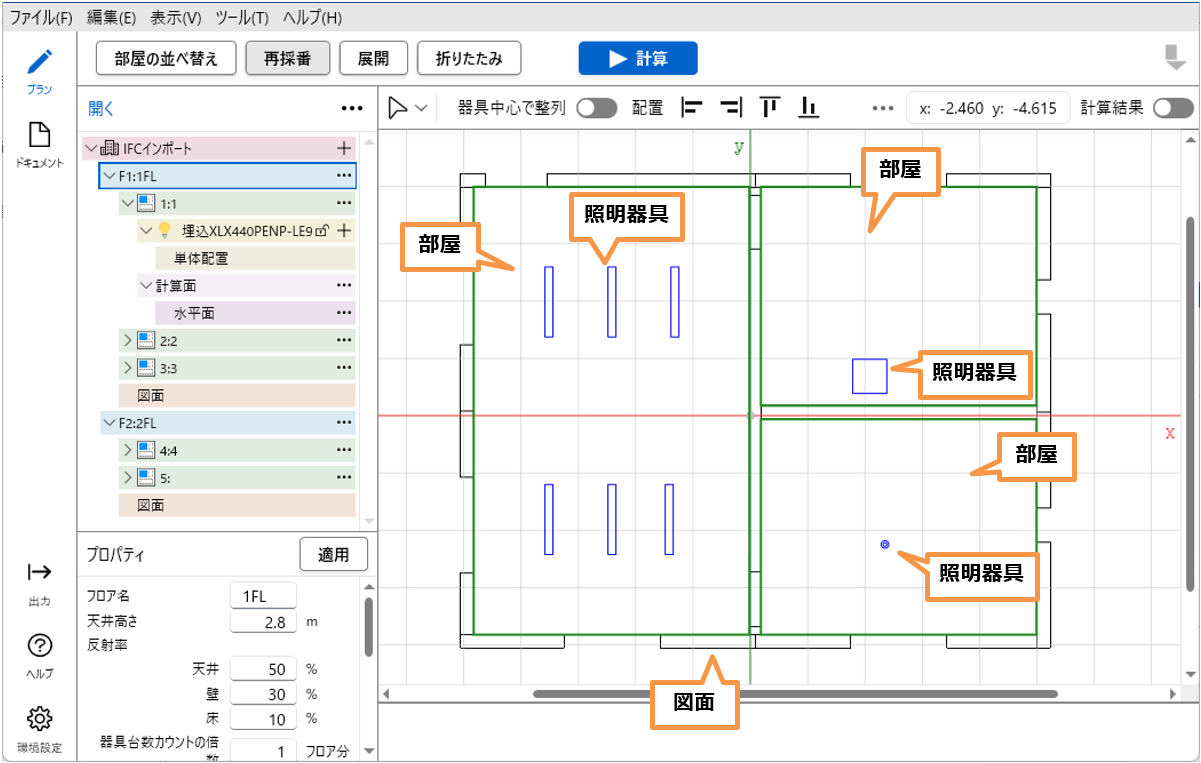This screenshot has height=763, width=1201.
Task: Click the align-top 配置 icon
Action: point(769,108)
